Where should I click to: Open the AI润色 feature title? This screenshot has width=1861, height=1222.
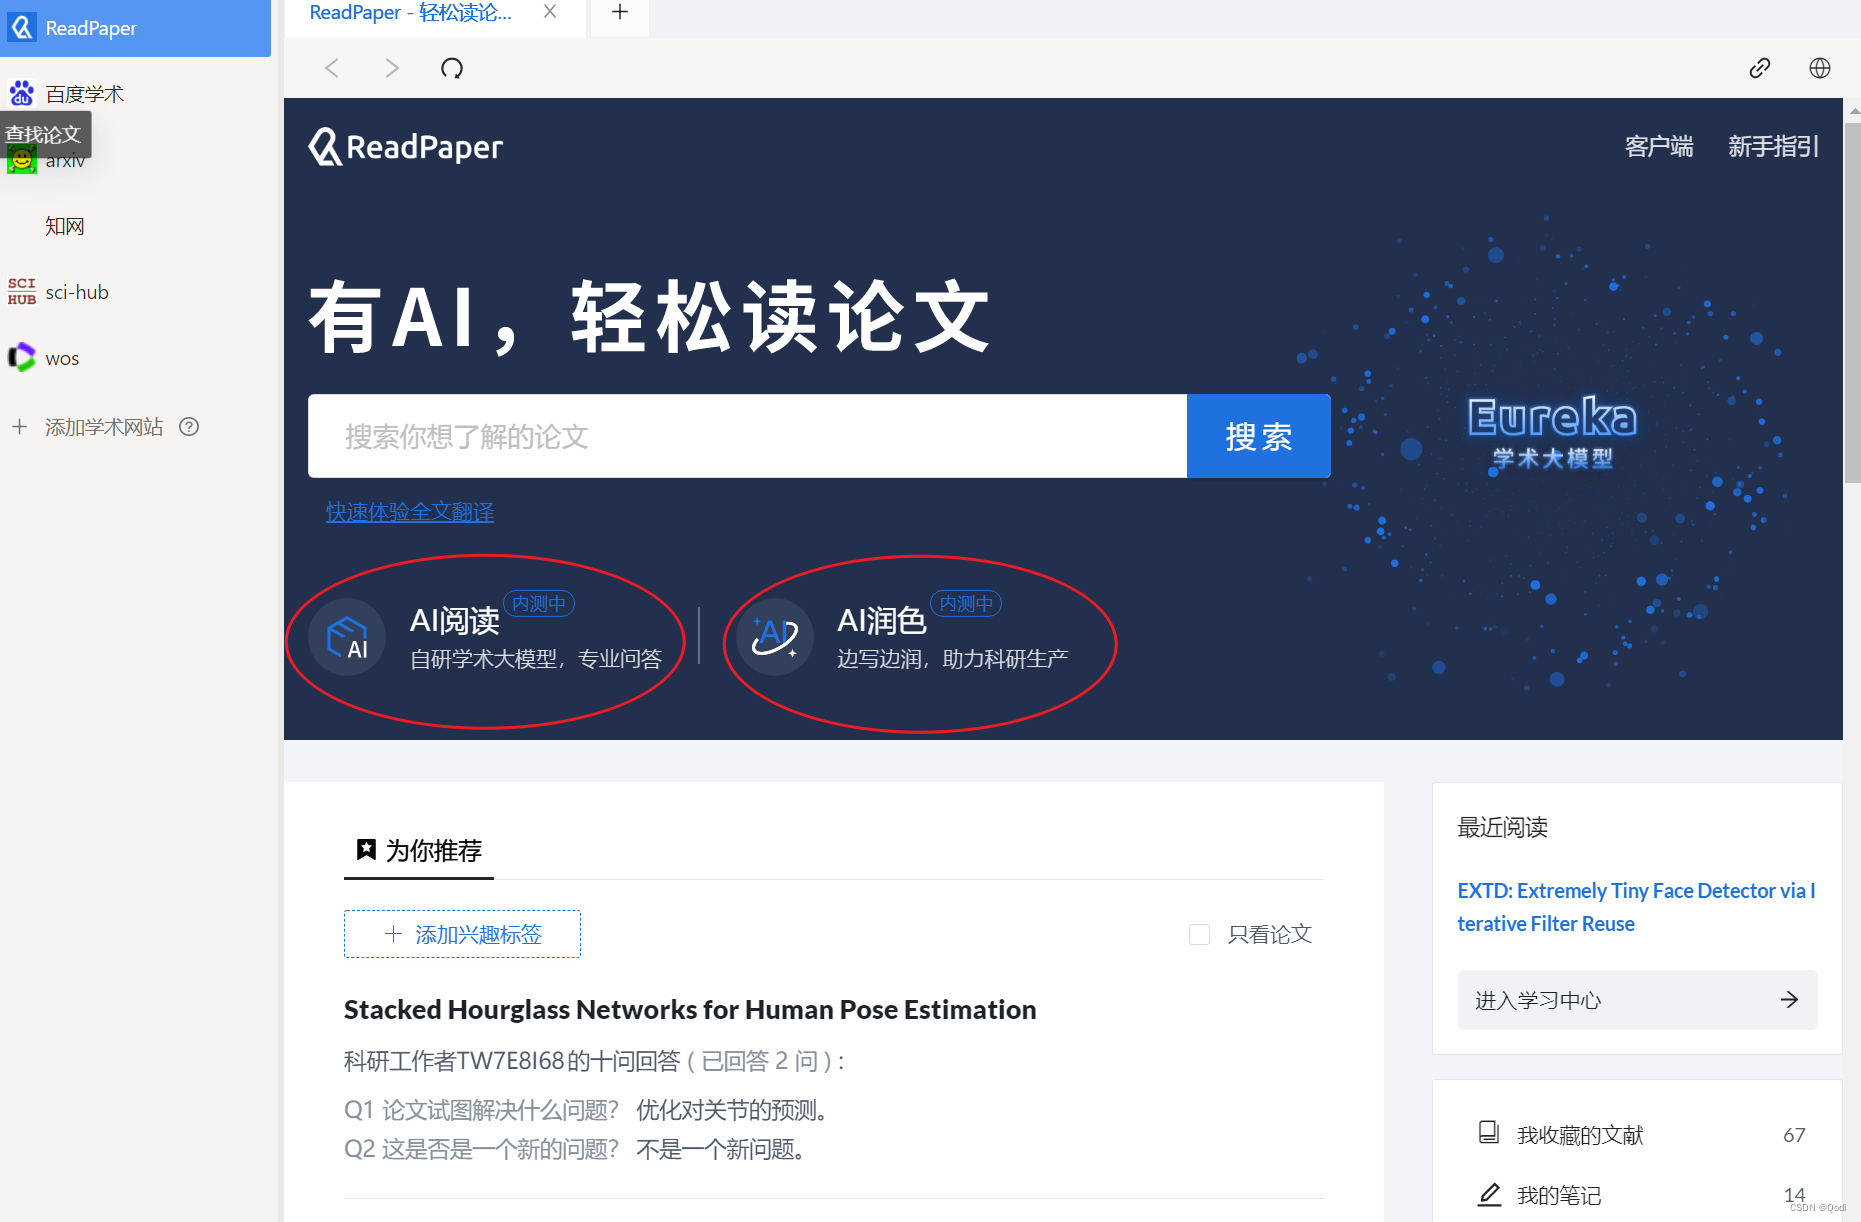pyautogui.click(x=881, y=621)
